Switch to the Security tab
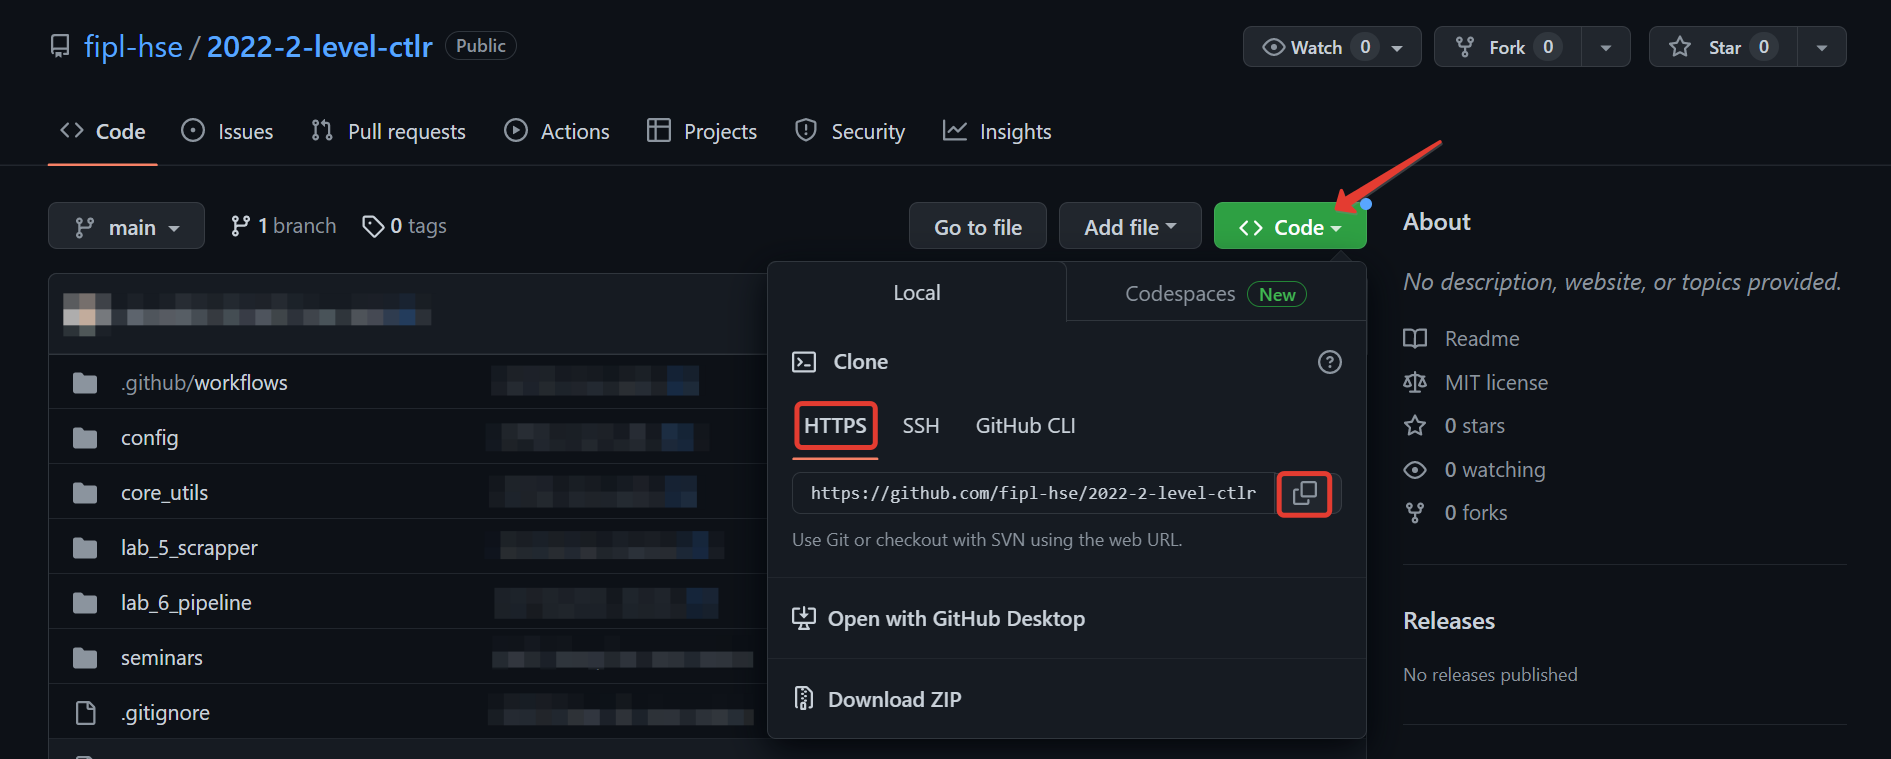The width and height of the screenshot is (1891, 759). click(x=850, y=131)
